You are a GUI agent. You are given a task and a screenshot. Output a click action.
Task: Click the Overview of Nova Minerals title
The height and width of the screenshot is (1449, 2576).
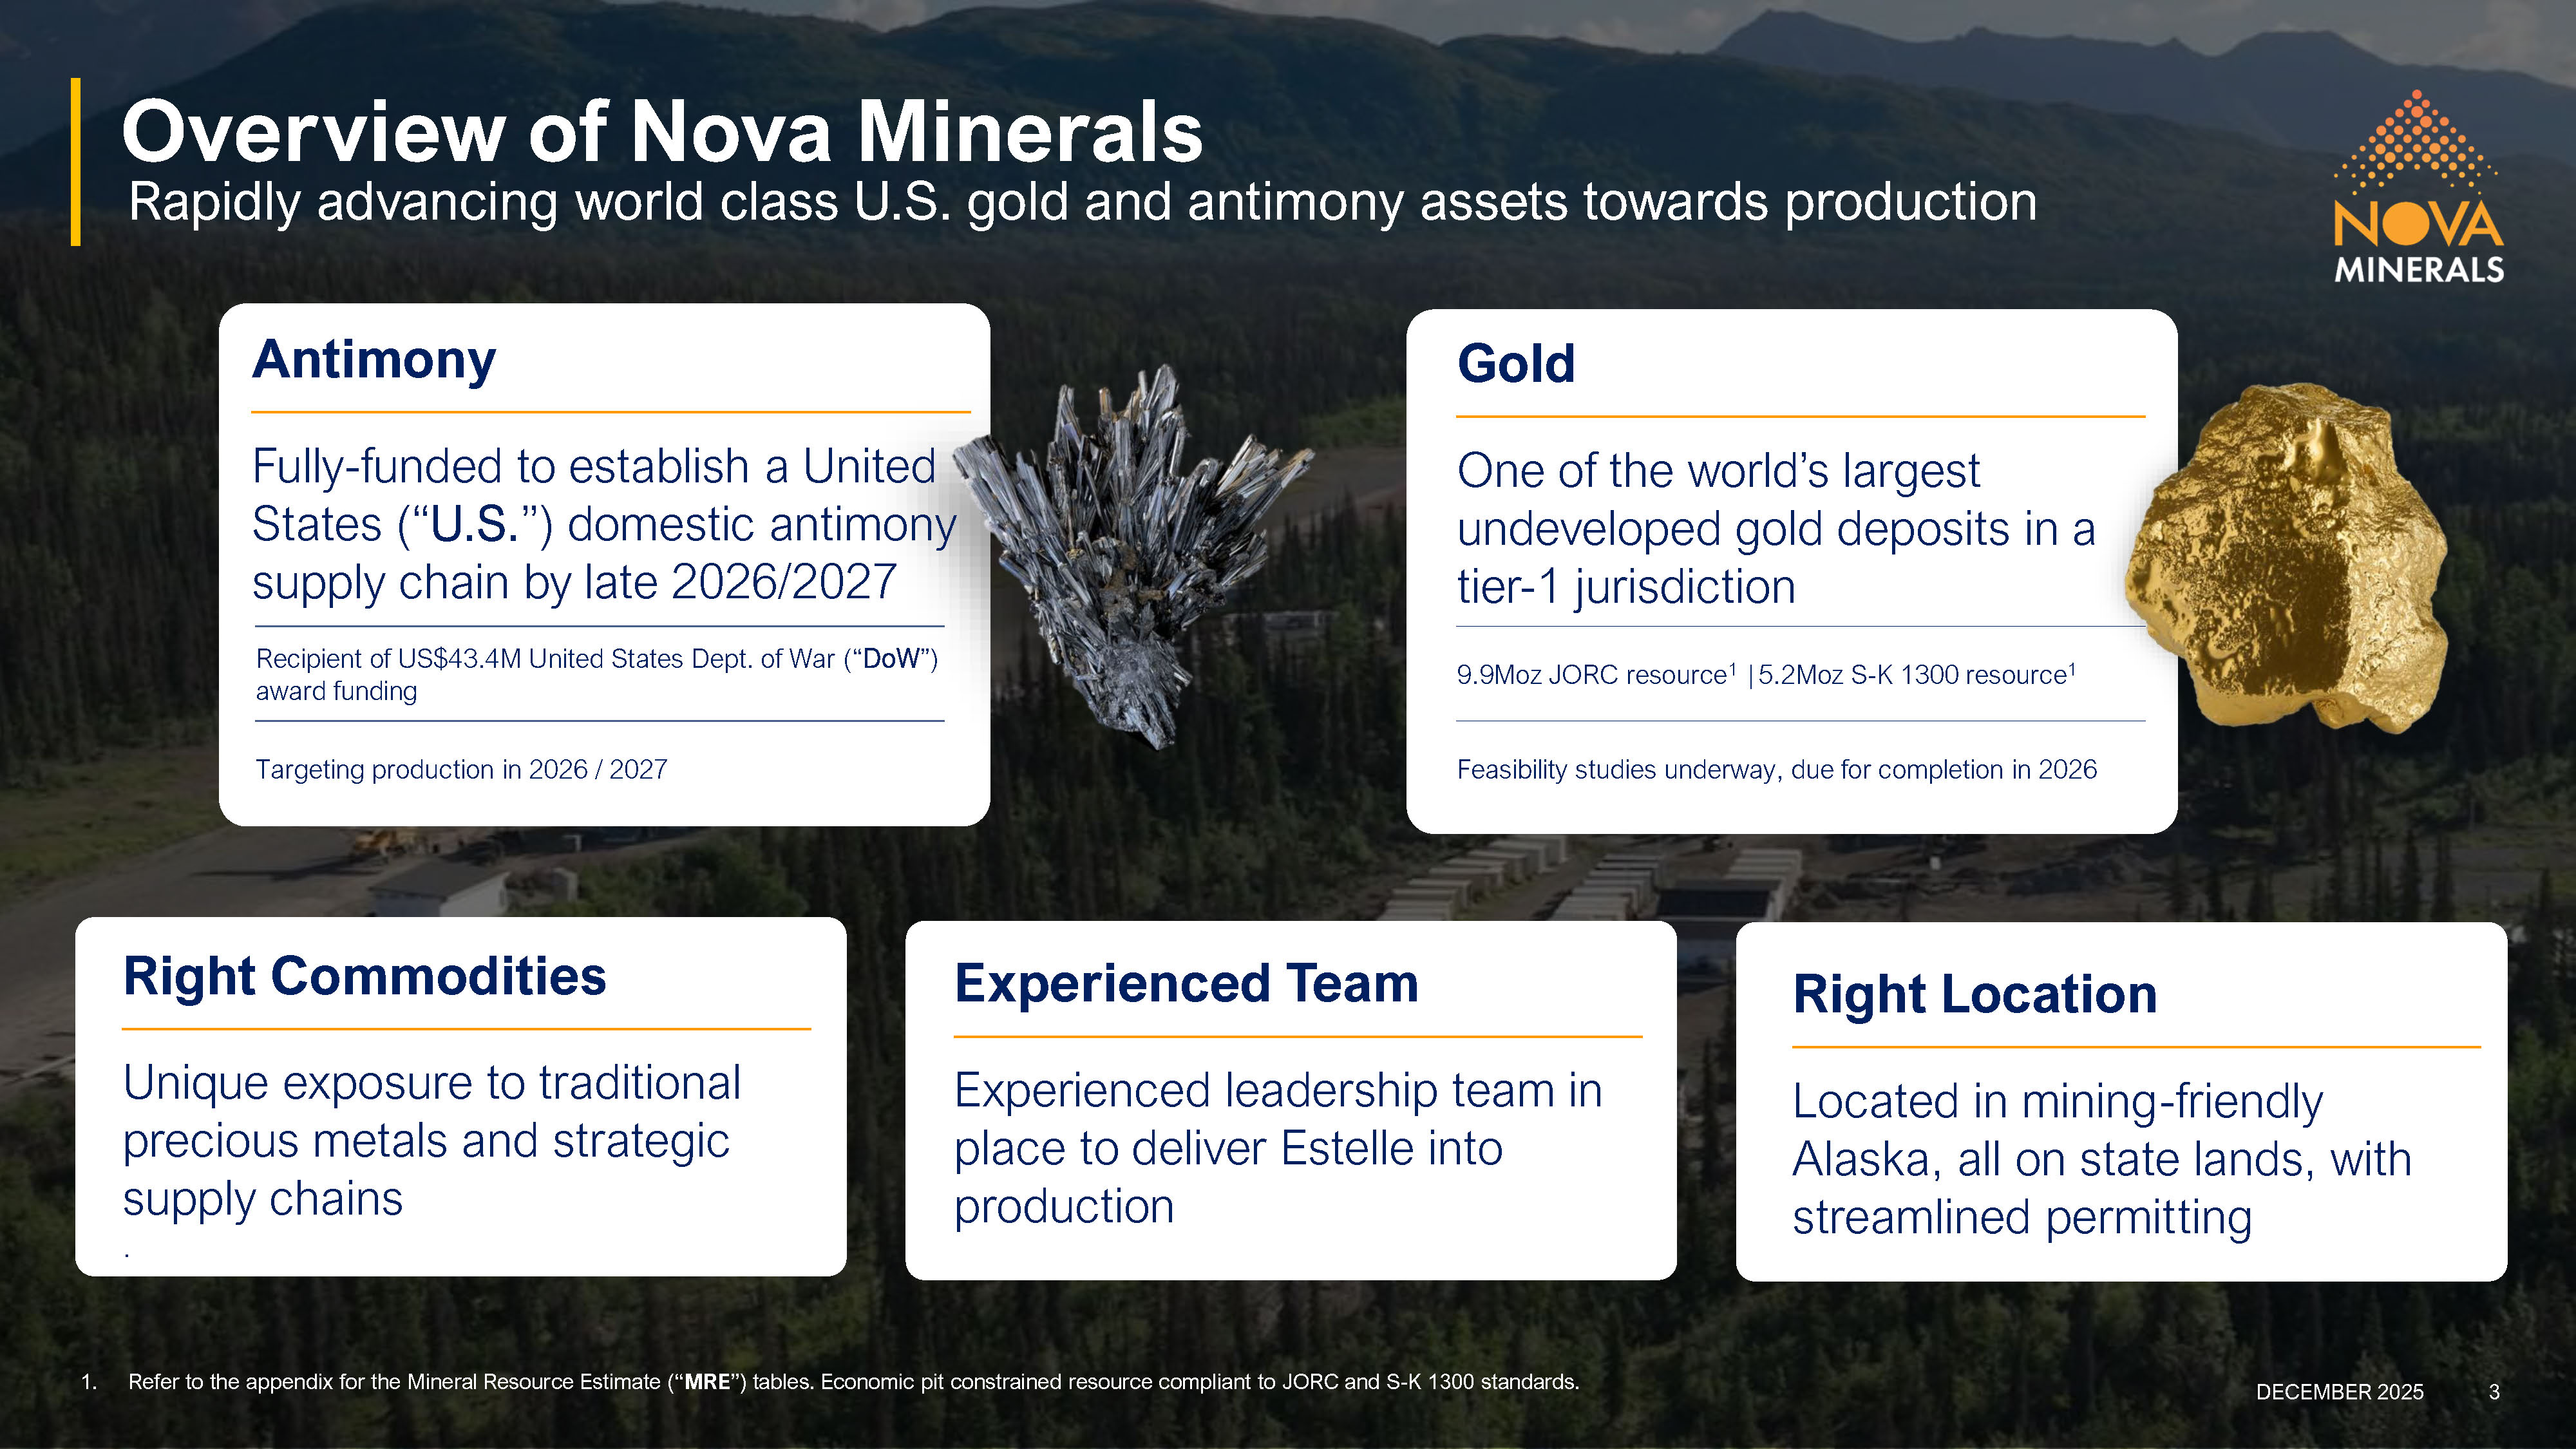tap(662, 132)
